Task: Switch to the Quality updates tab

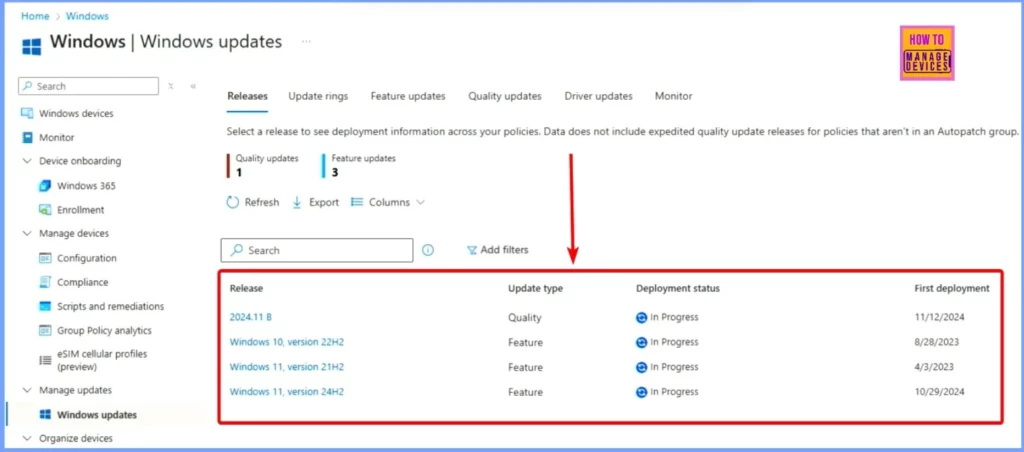Action: point(505,96)
